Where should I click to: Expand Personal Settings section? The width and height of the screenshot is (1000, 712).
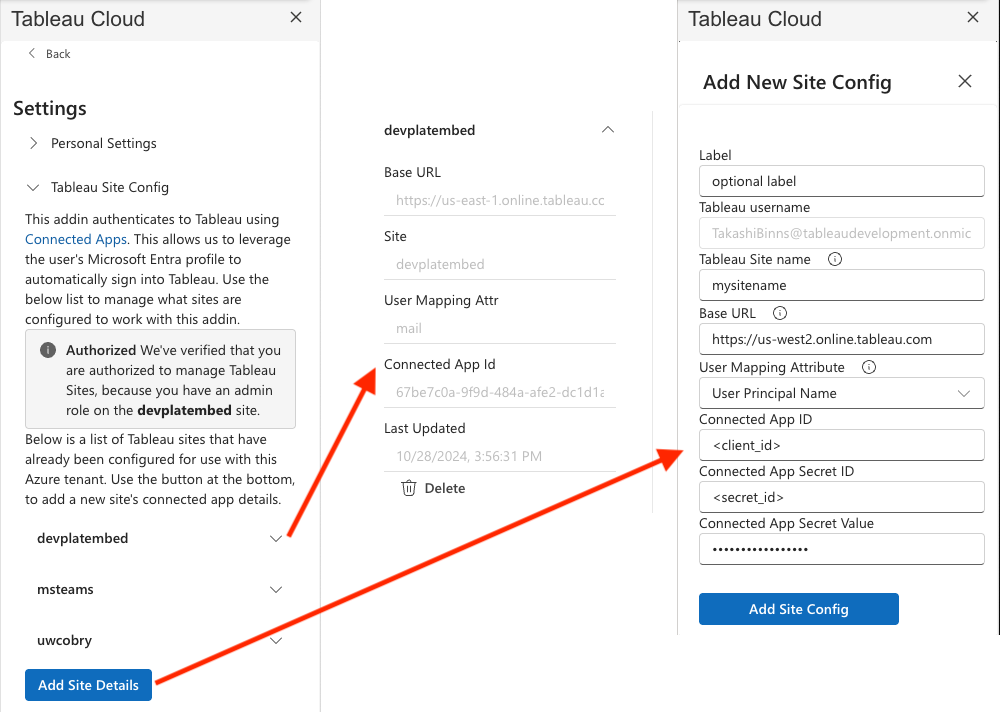[x=34, y=143]
